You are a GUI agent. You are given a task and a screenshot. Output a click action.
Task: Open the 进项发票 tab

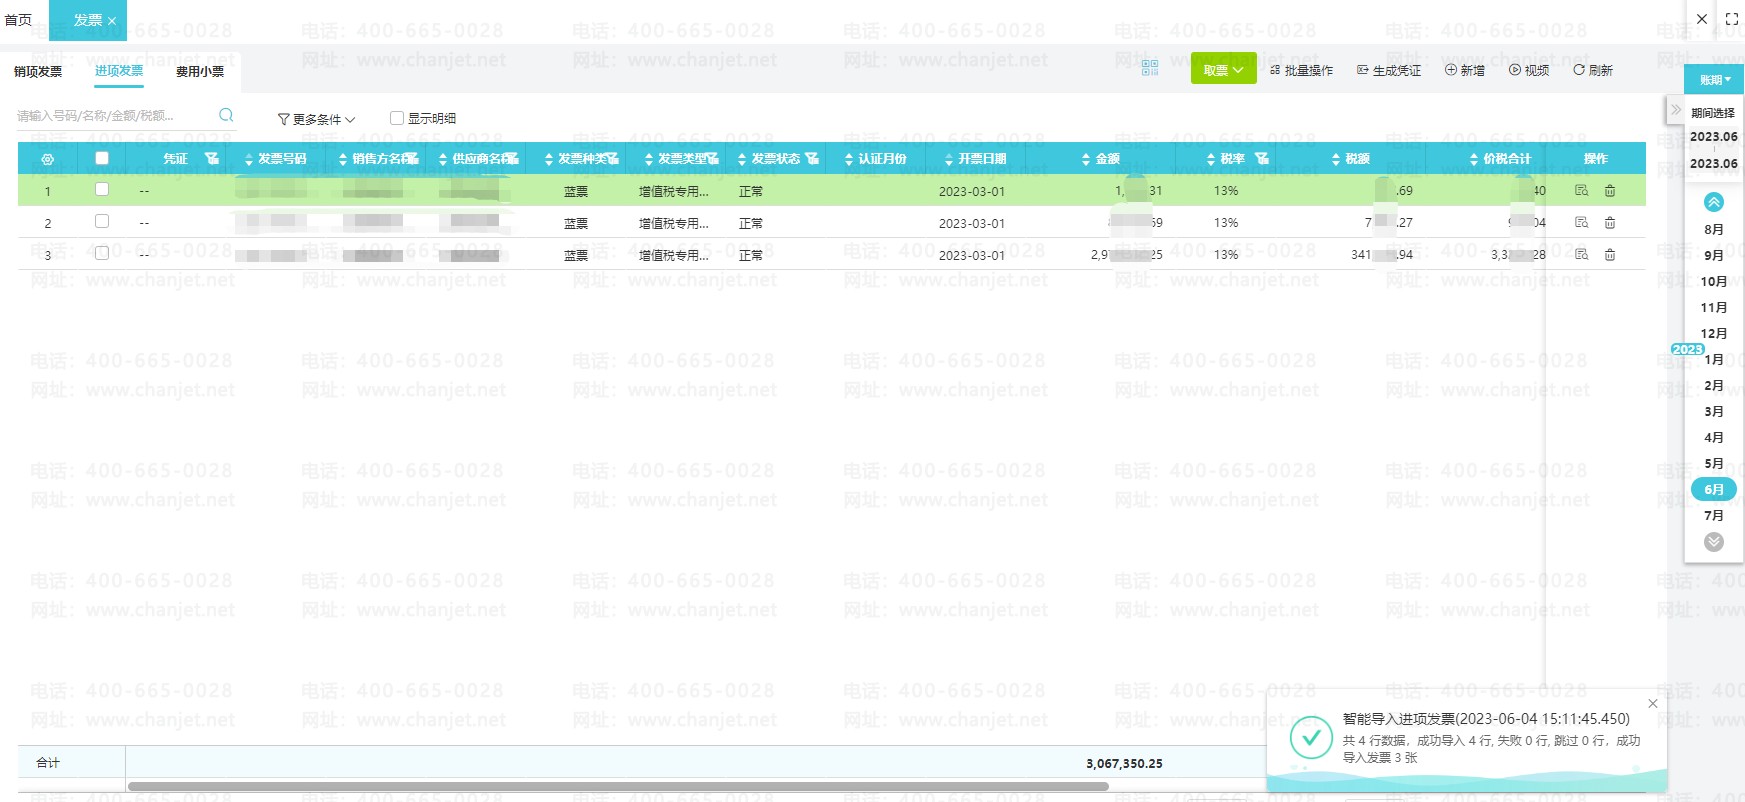(x=119, y=70)
